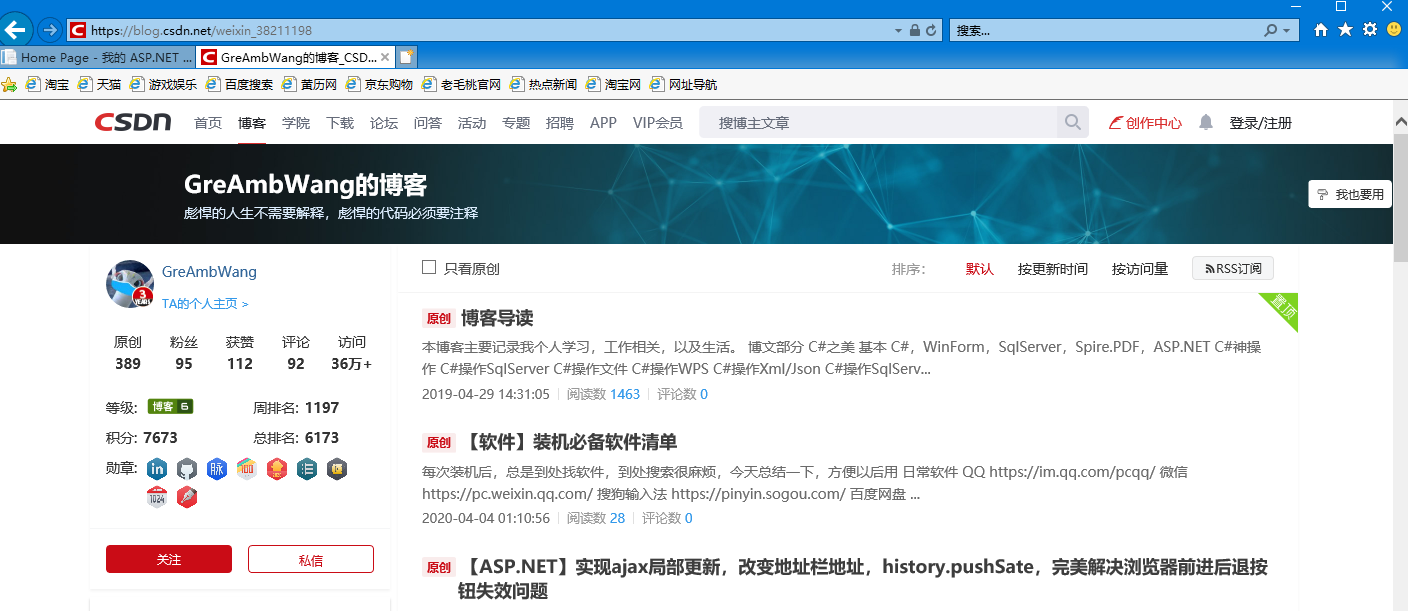Open the 博客导读 article
1408x611 pixels.
pos(497,318)
